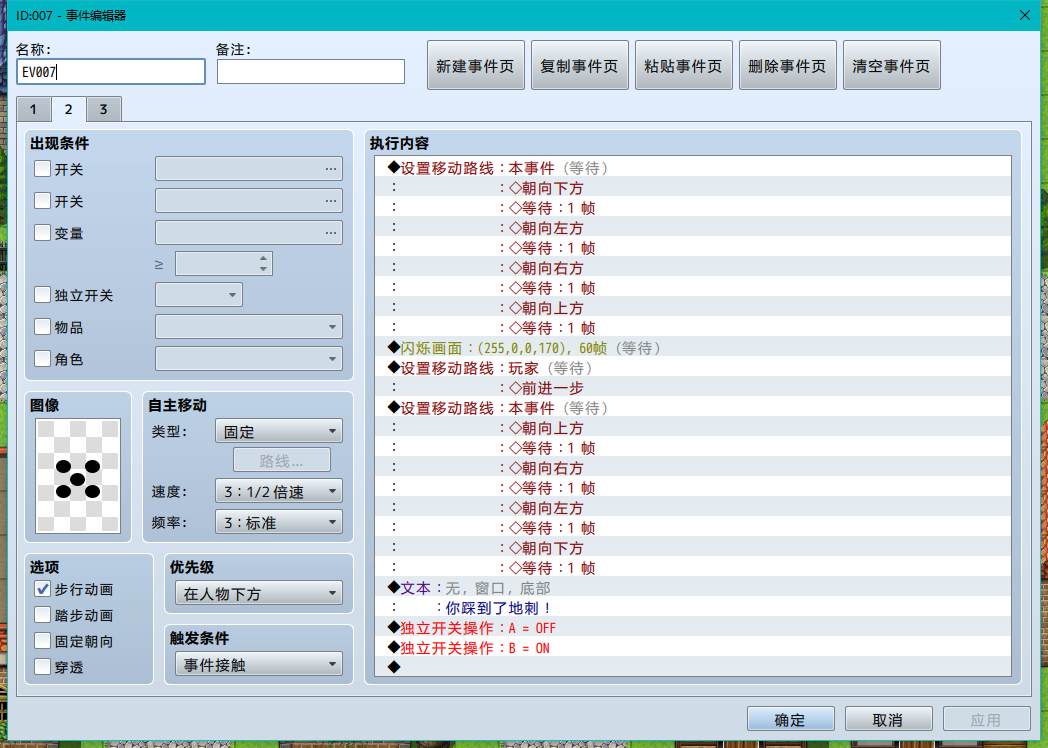Viewport: 1048px width, 748px height.
Task: Select the 设置移动路线：玩家 command line
Action: click(x=693, y=368)
